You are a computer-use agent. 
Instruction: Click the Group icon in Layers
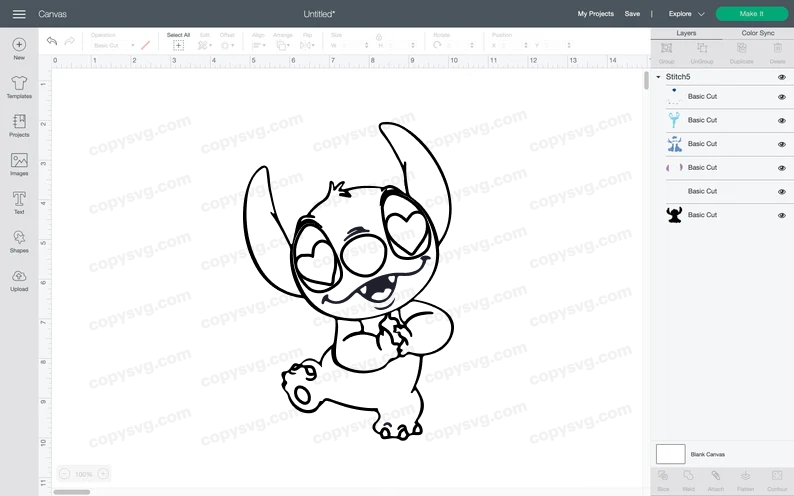[666, 48]
